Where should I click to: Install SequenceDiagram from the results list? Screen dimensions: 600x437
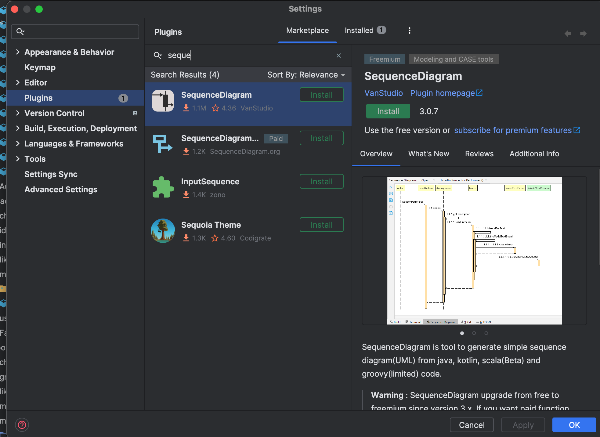click(x=321, y=95)
